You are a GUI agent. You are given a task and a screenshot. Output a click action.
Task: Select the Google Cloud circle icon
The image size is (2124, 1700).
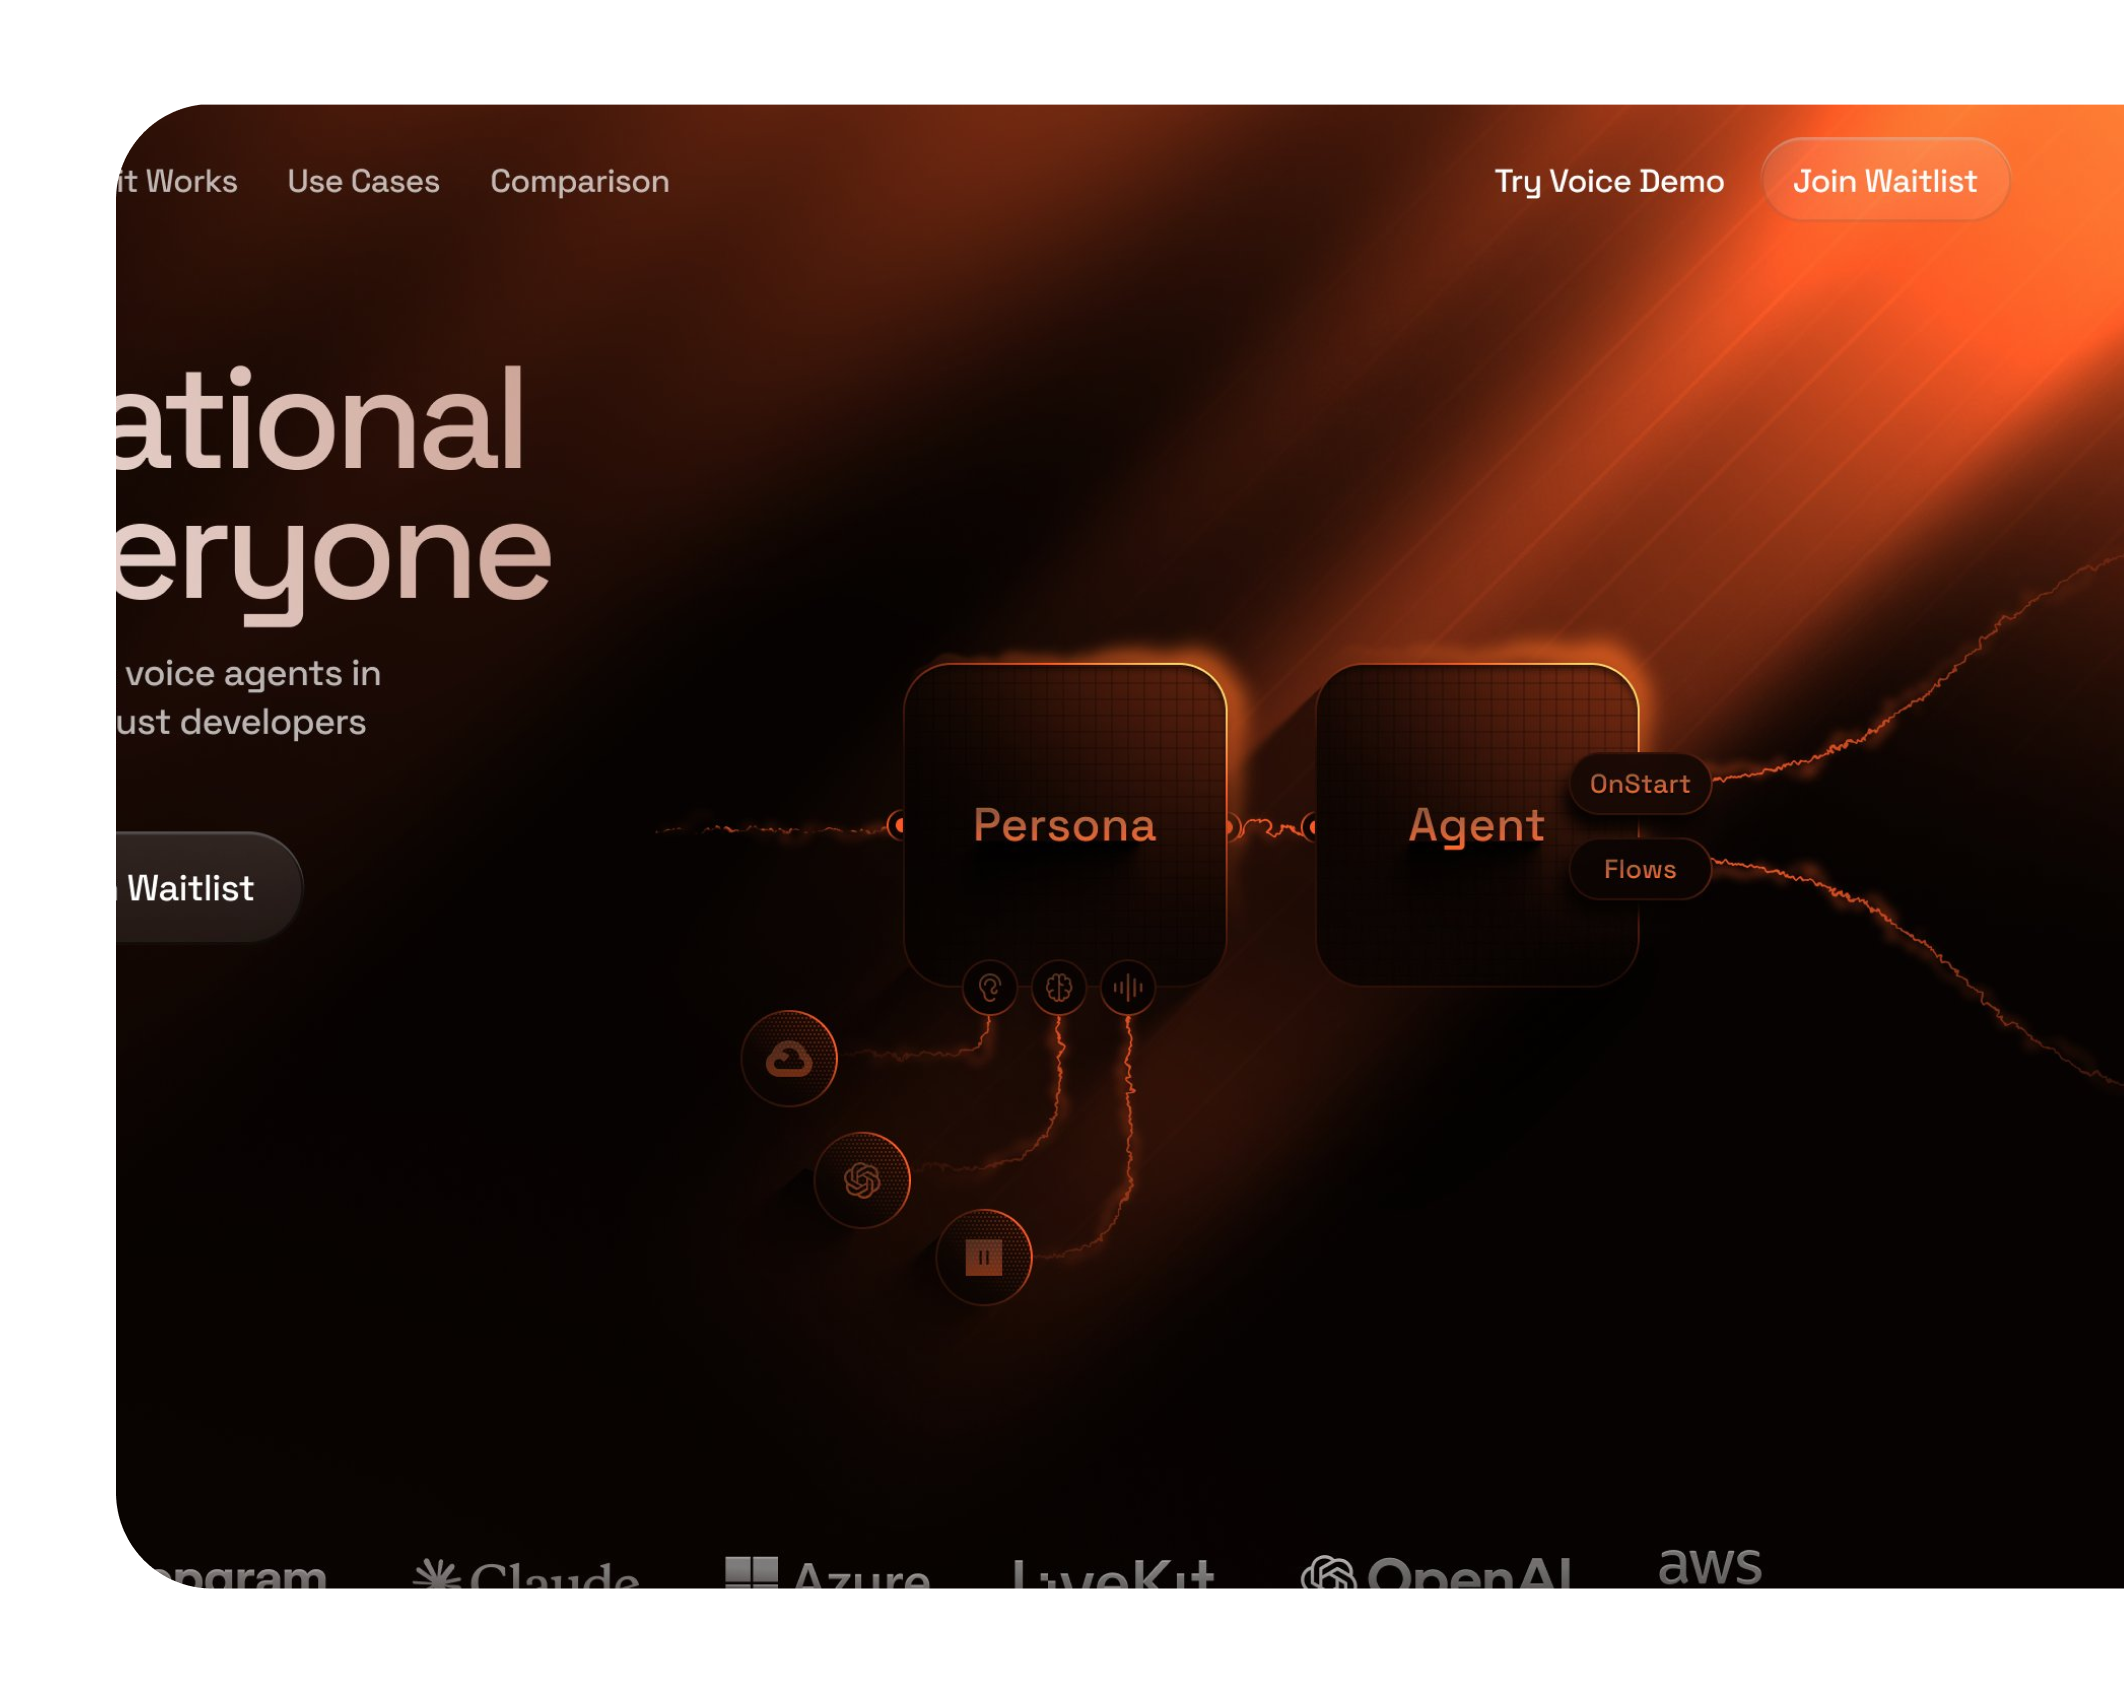click(789, 1059)
